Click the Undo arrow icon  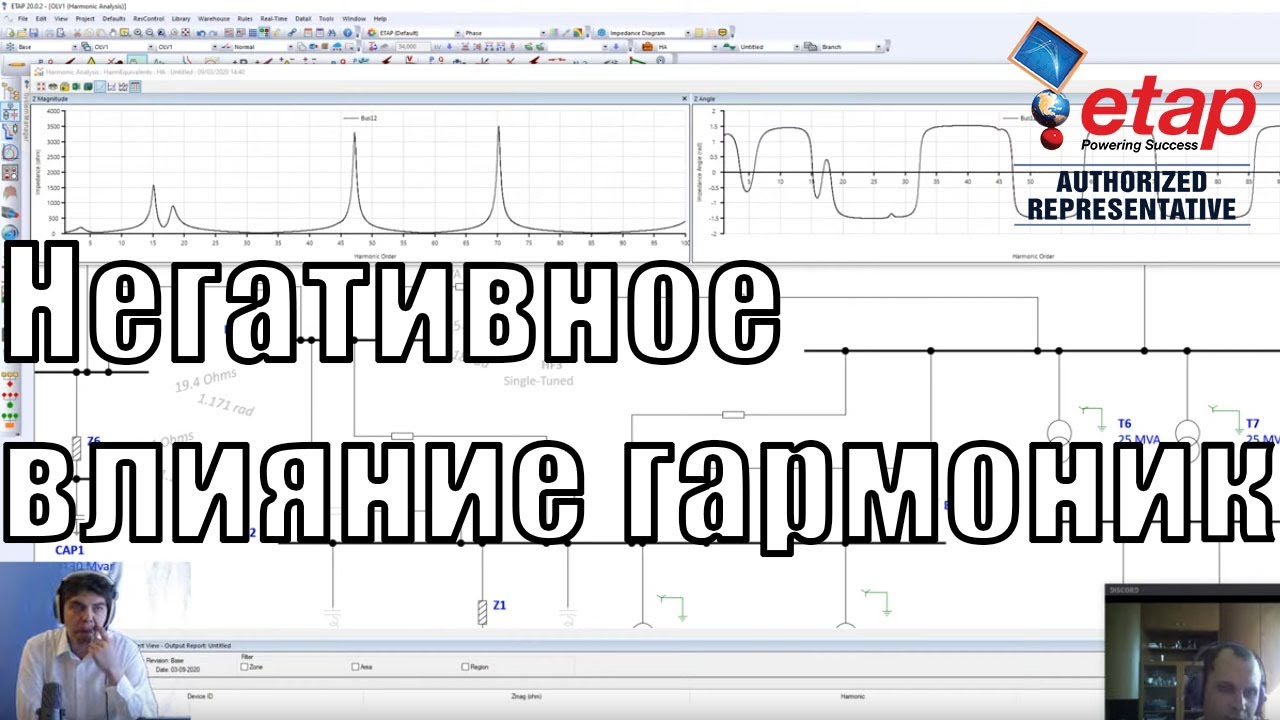coord(200,32)
